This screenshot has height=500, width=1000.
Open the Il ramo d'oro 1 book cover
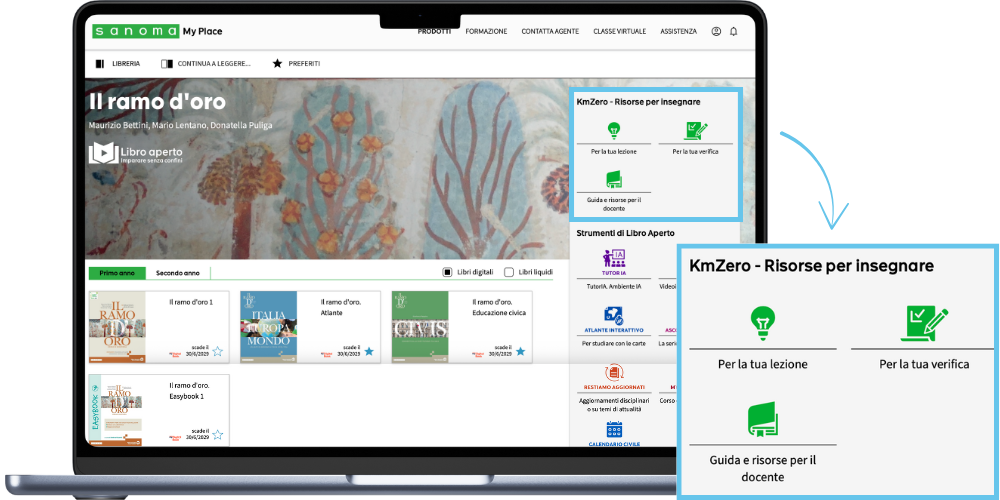117,327
